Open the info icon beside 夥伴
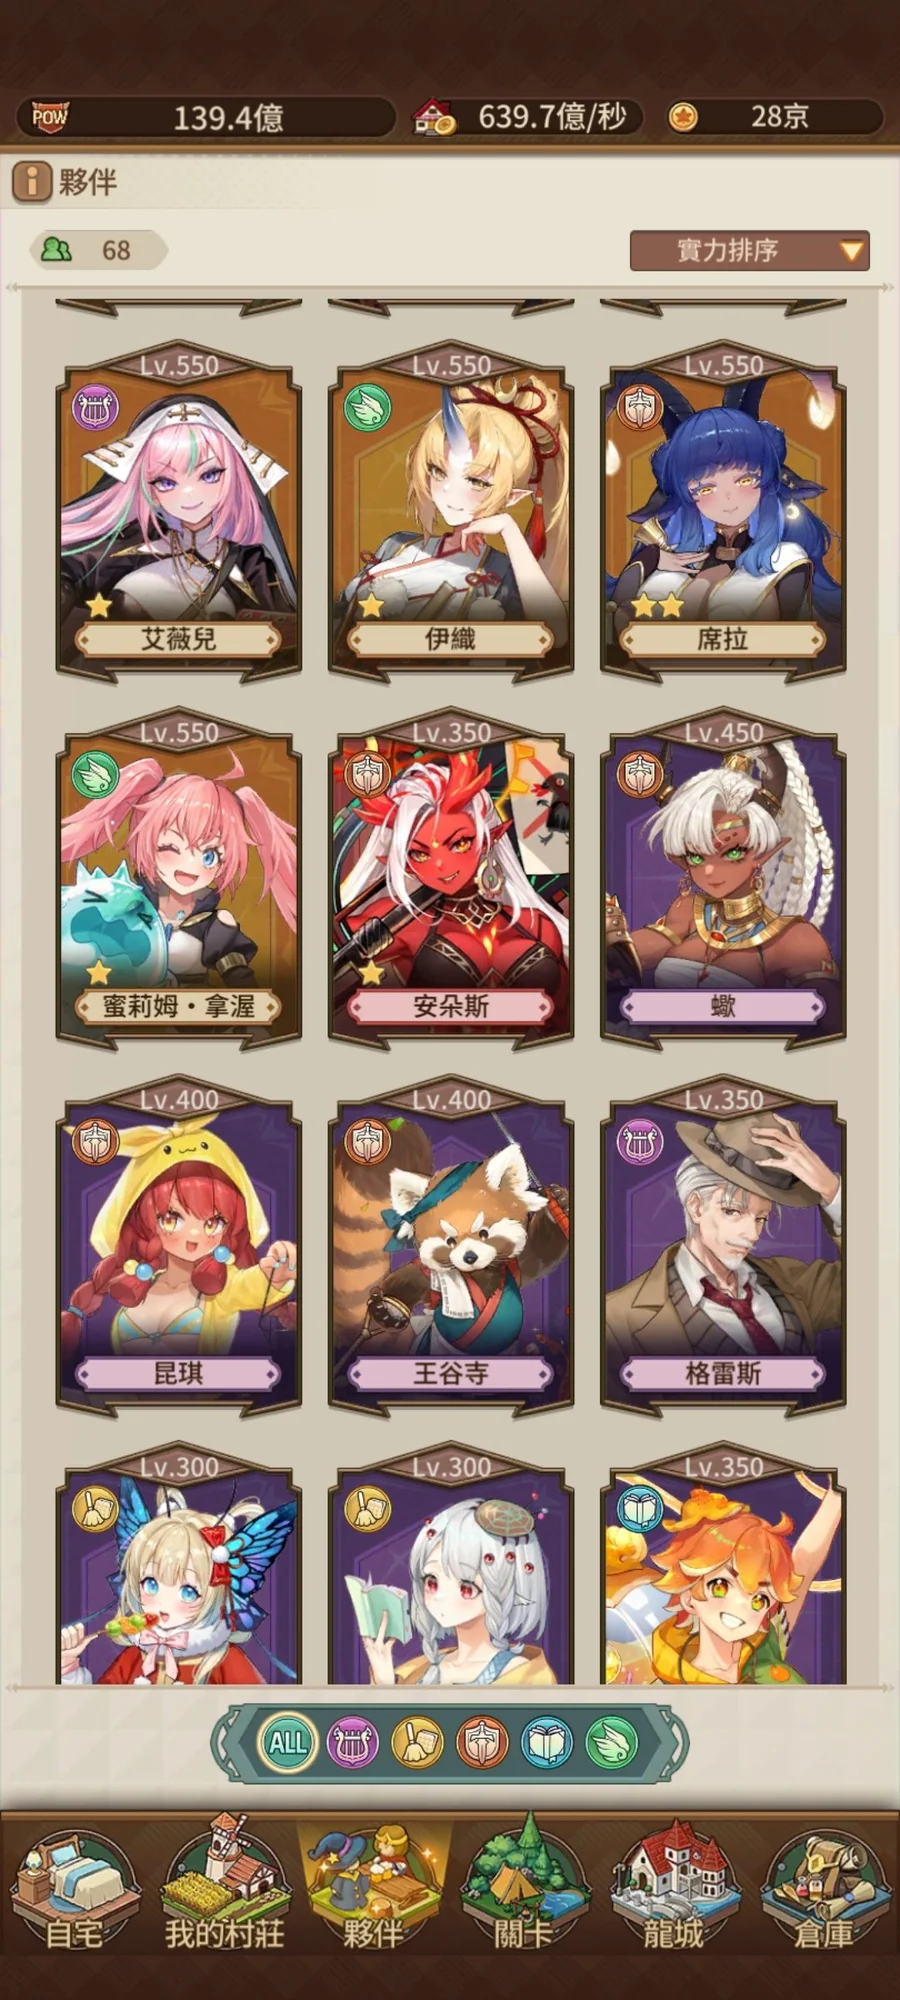Image resolution: width=900 pixels, height=2000 pixels. coord(31,182)
